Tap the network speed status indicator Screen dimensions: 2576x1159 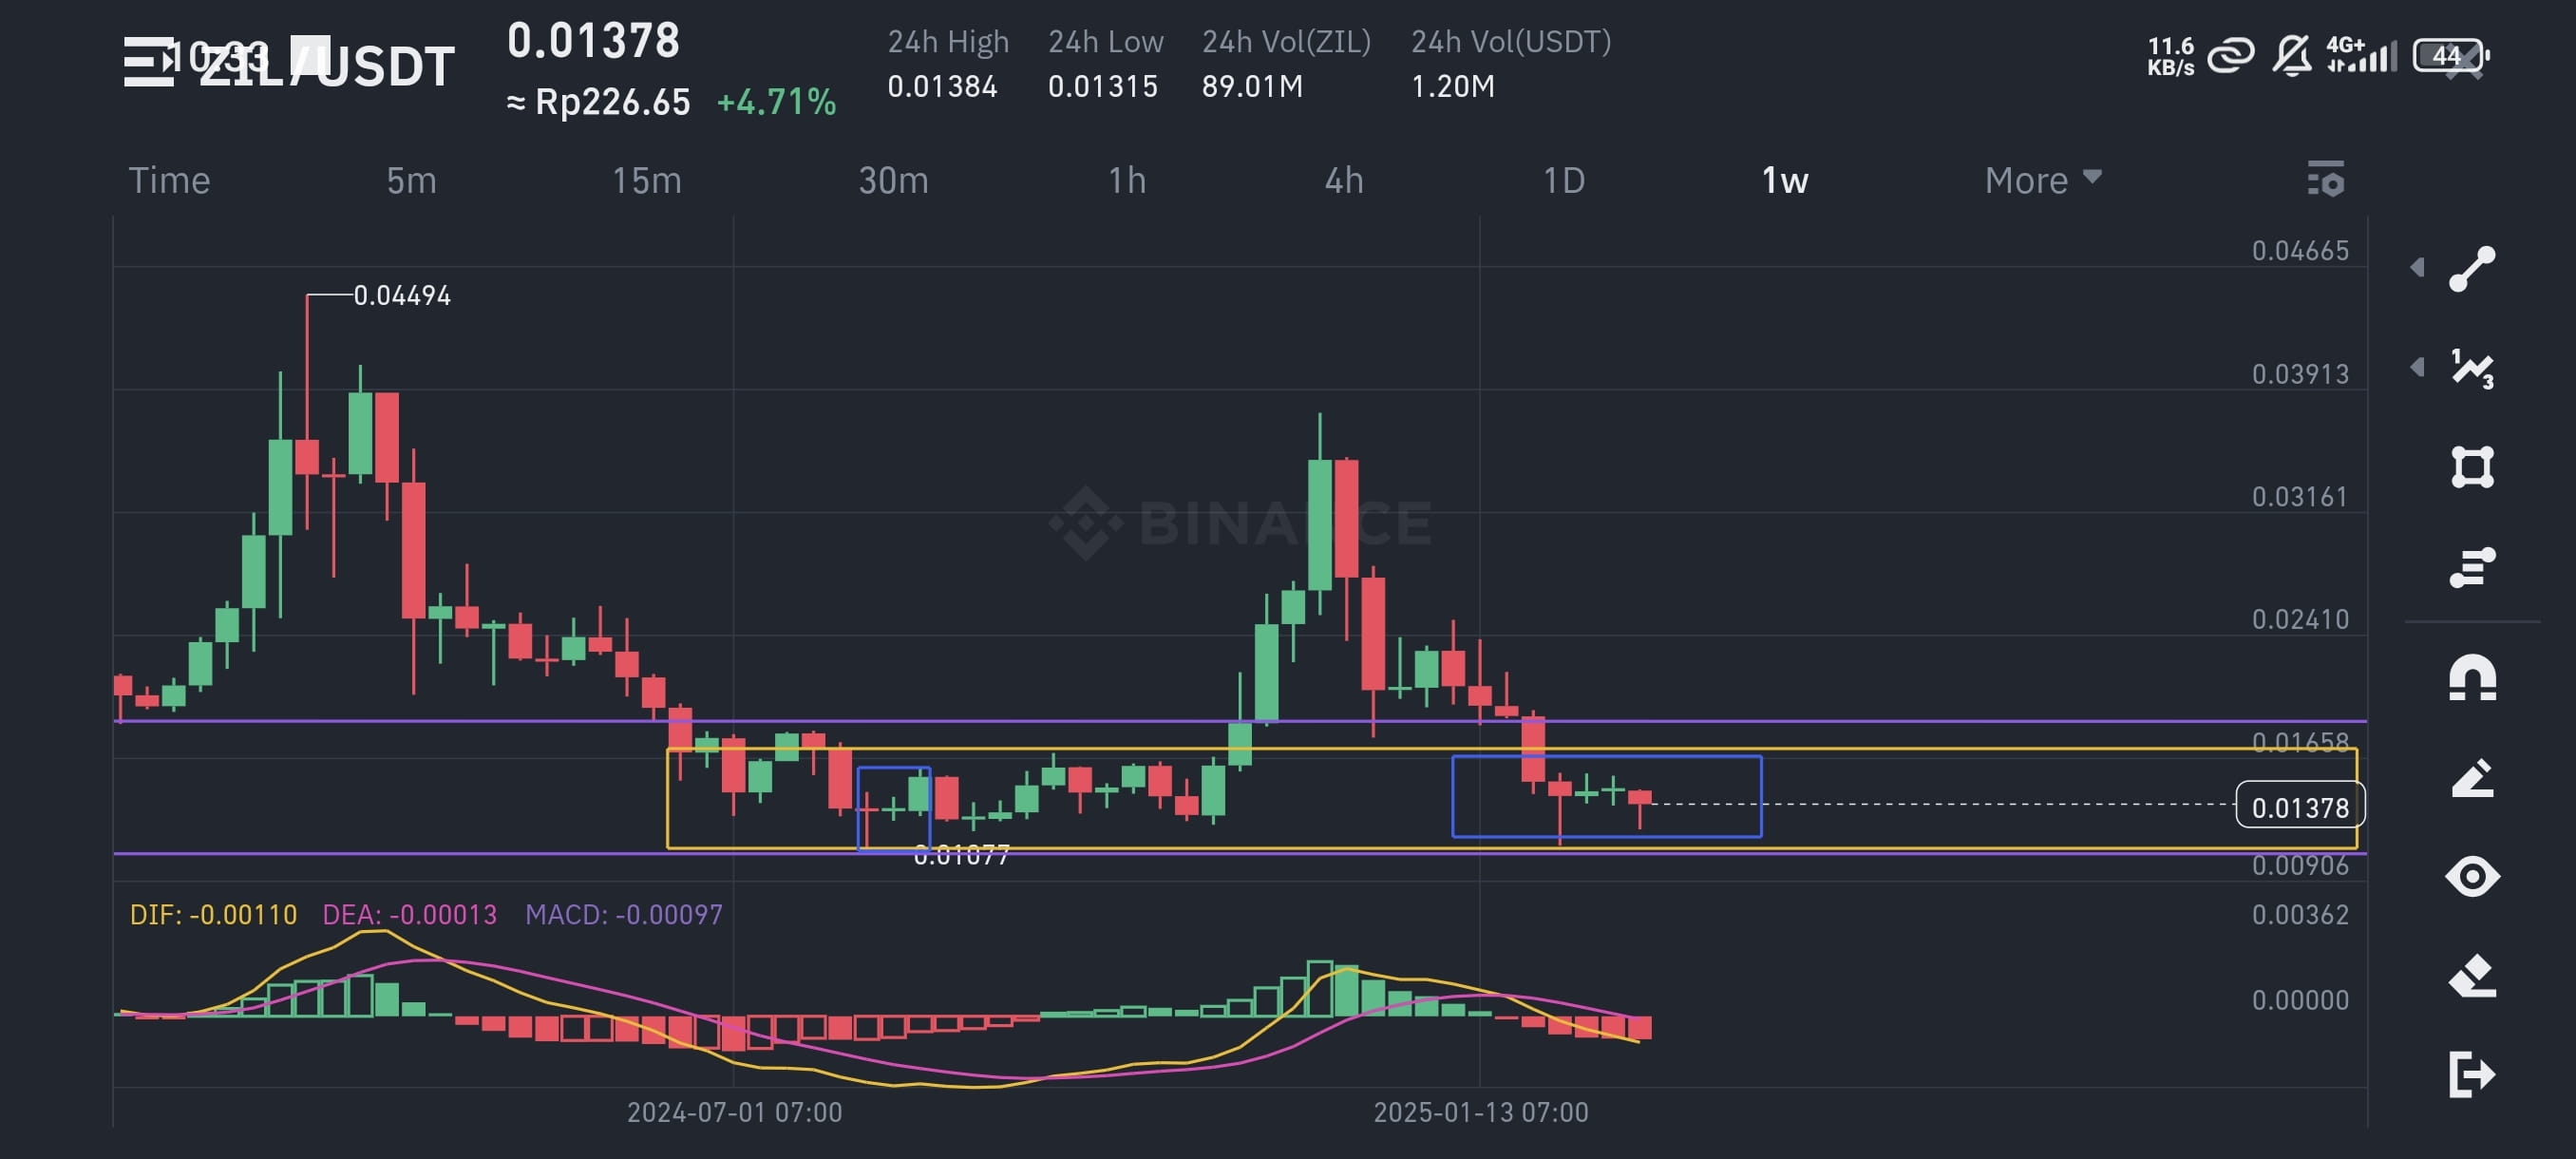tap(2170, 56)
